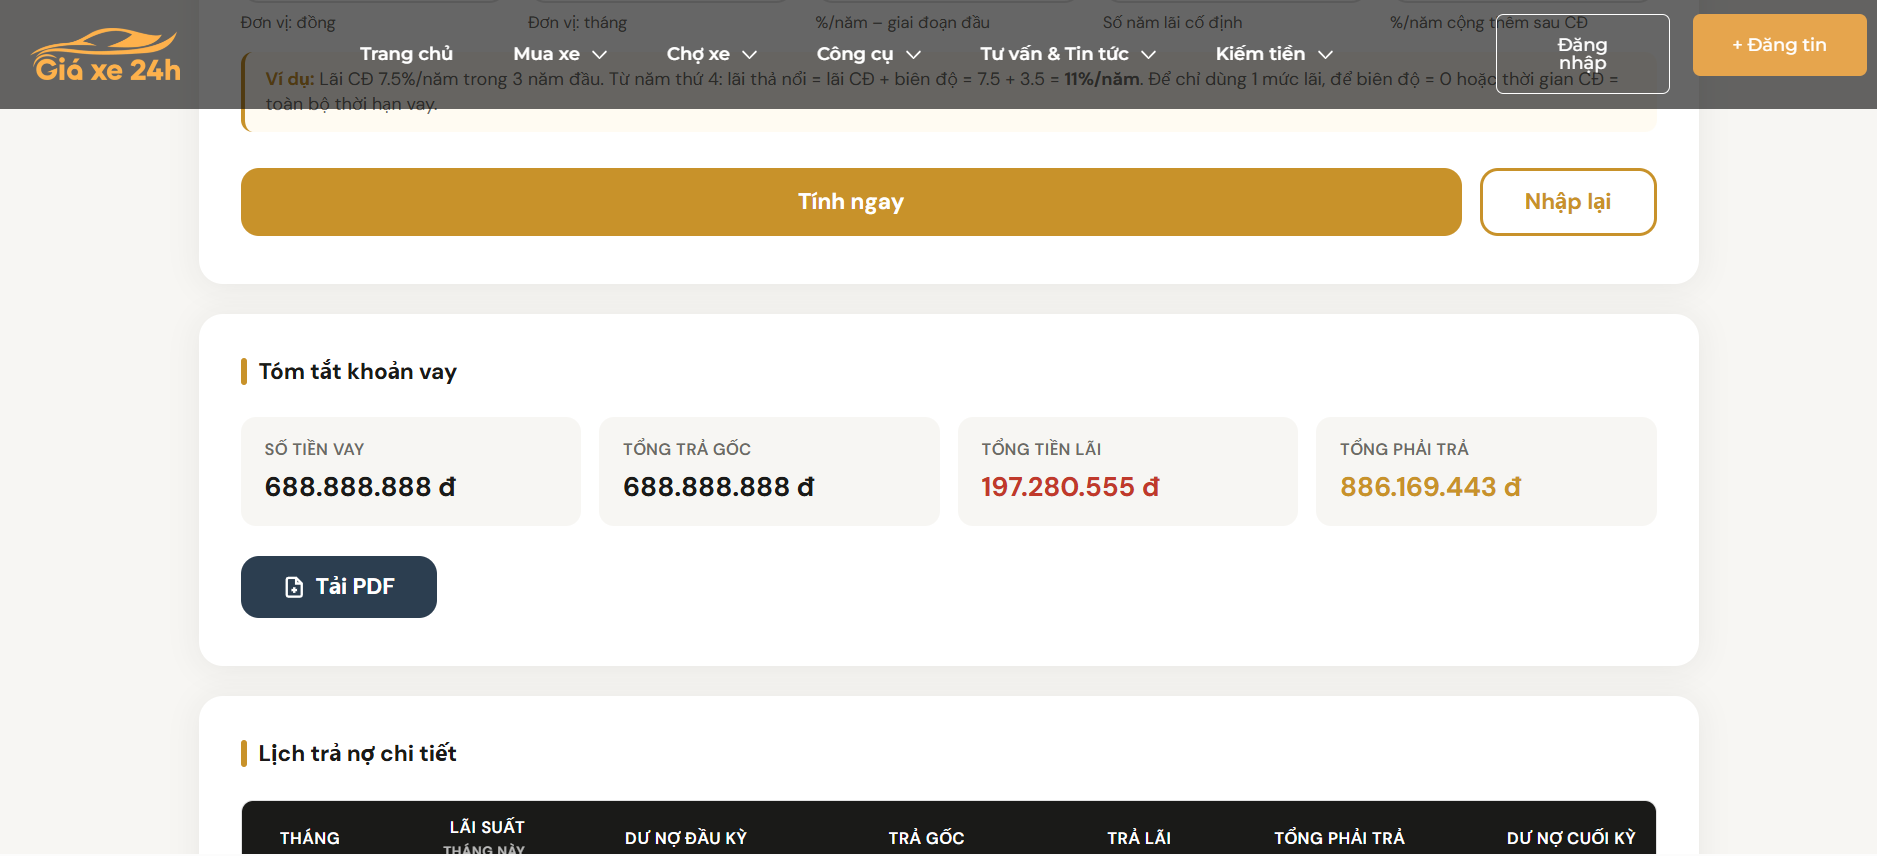This screenshot has width=1877, height=856.
Task: Click the TỔNG TRẢ GỐC card label
Action: click(x=687, y=450)
